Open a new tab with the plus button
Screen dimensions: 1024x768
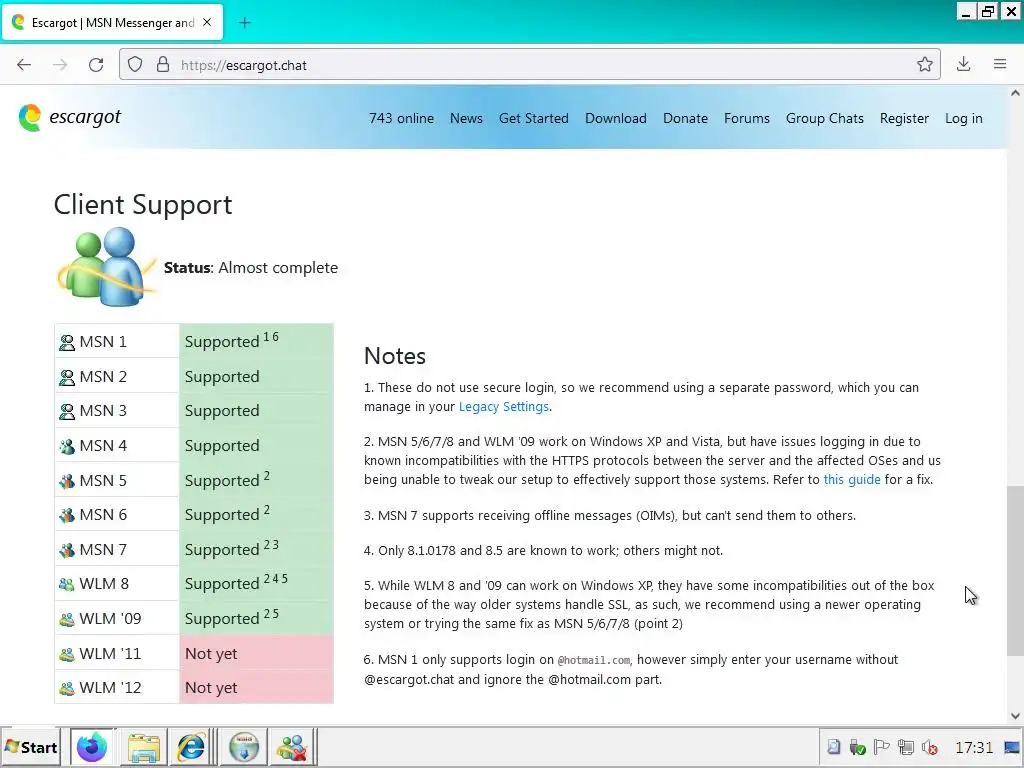244,23
